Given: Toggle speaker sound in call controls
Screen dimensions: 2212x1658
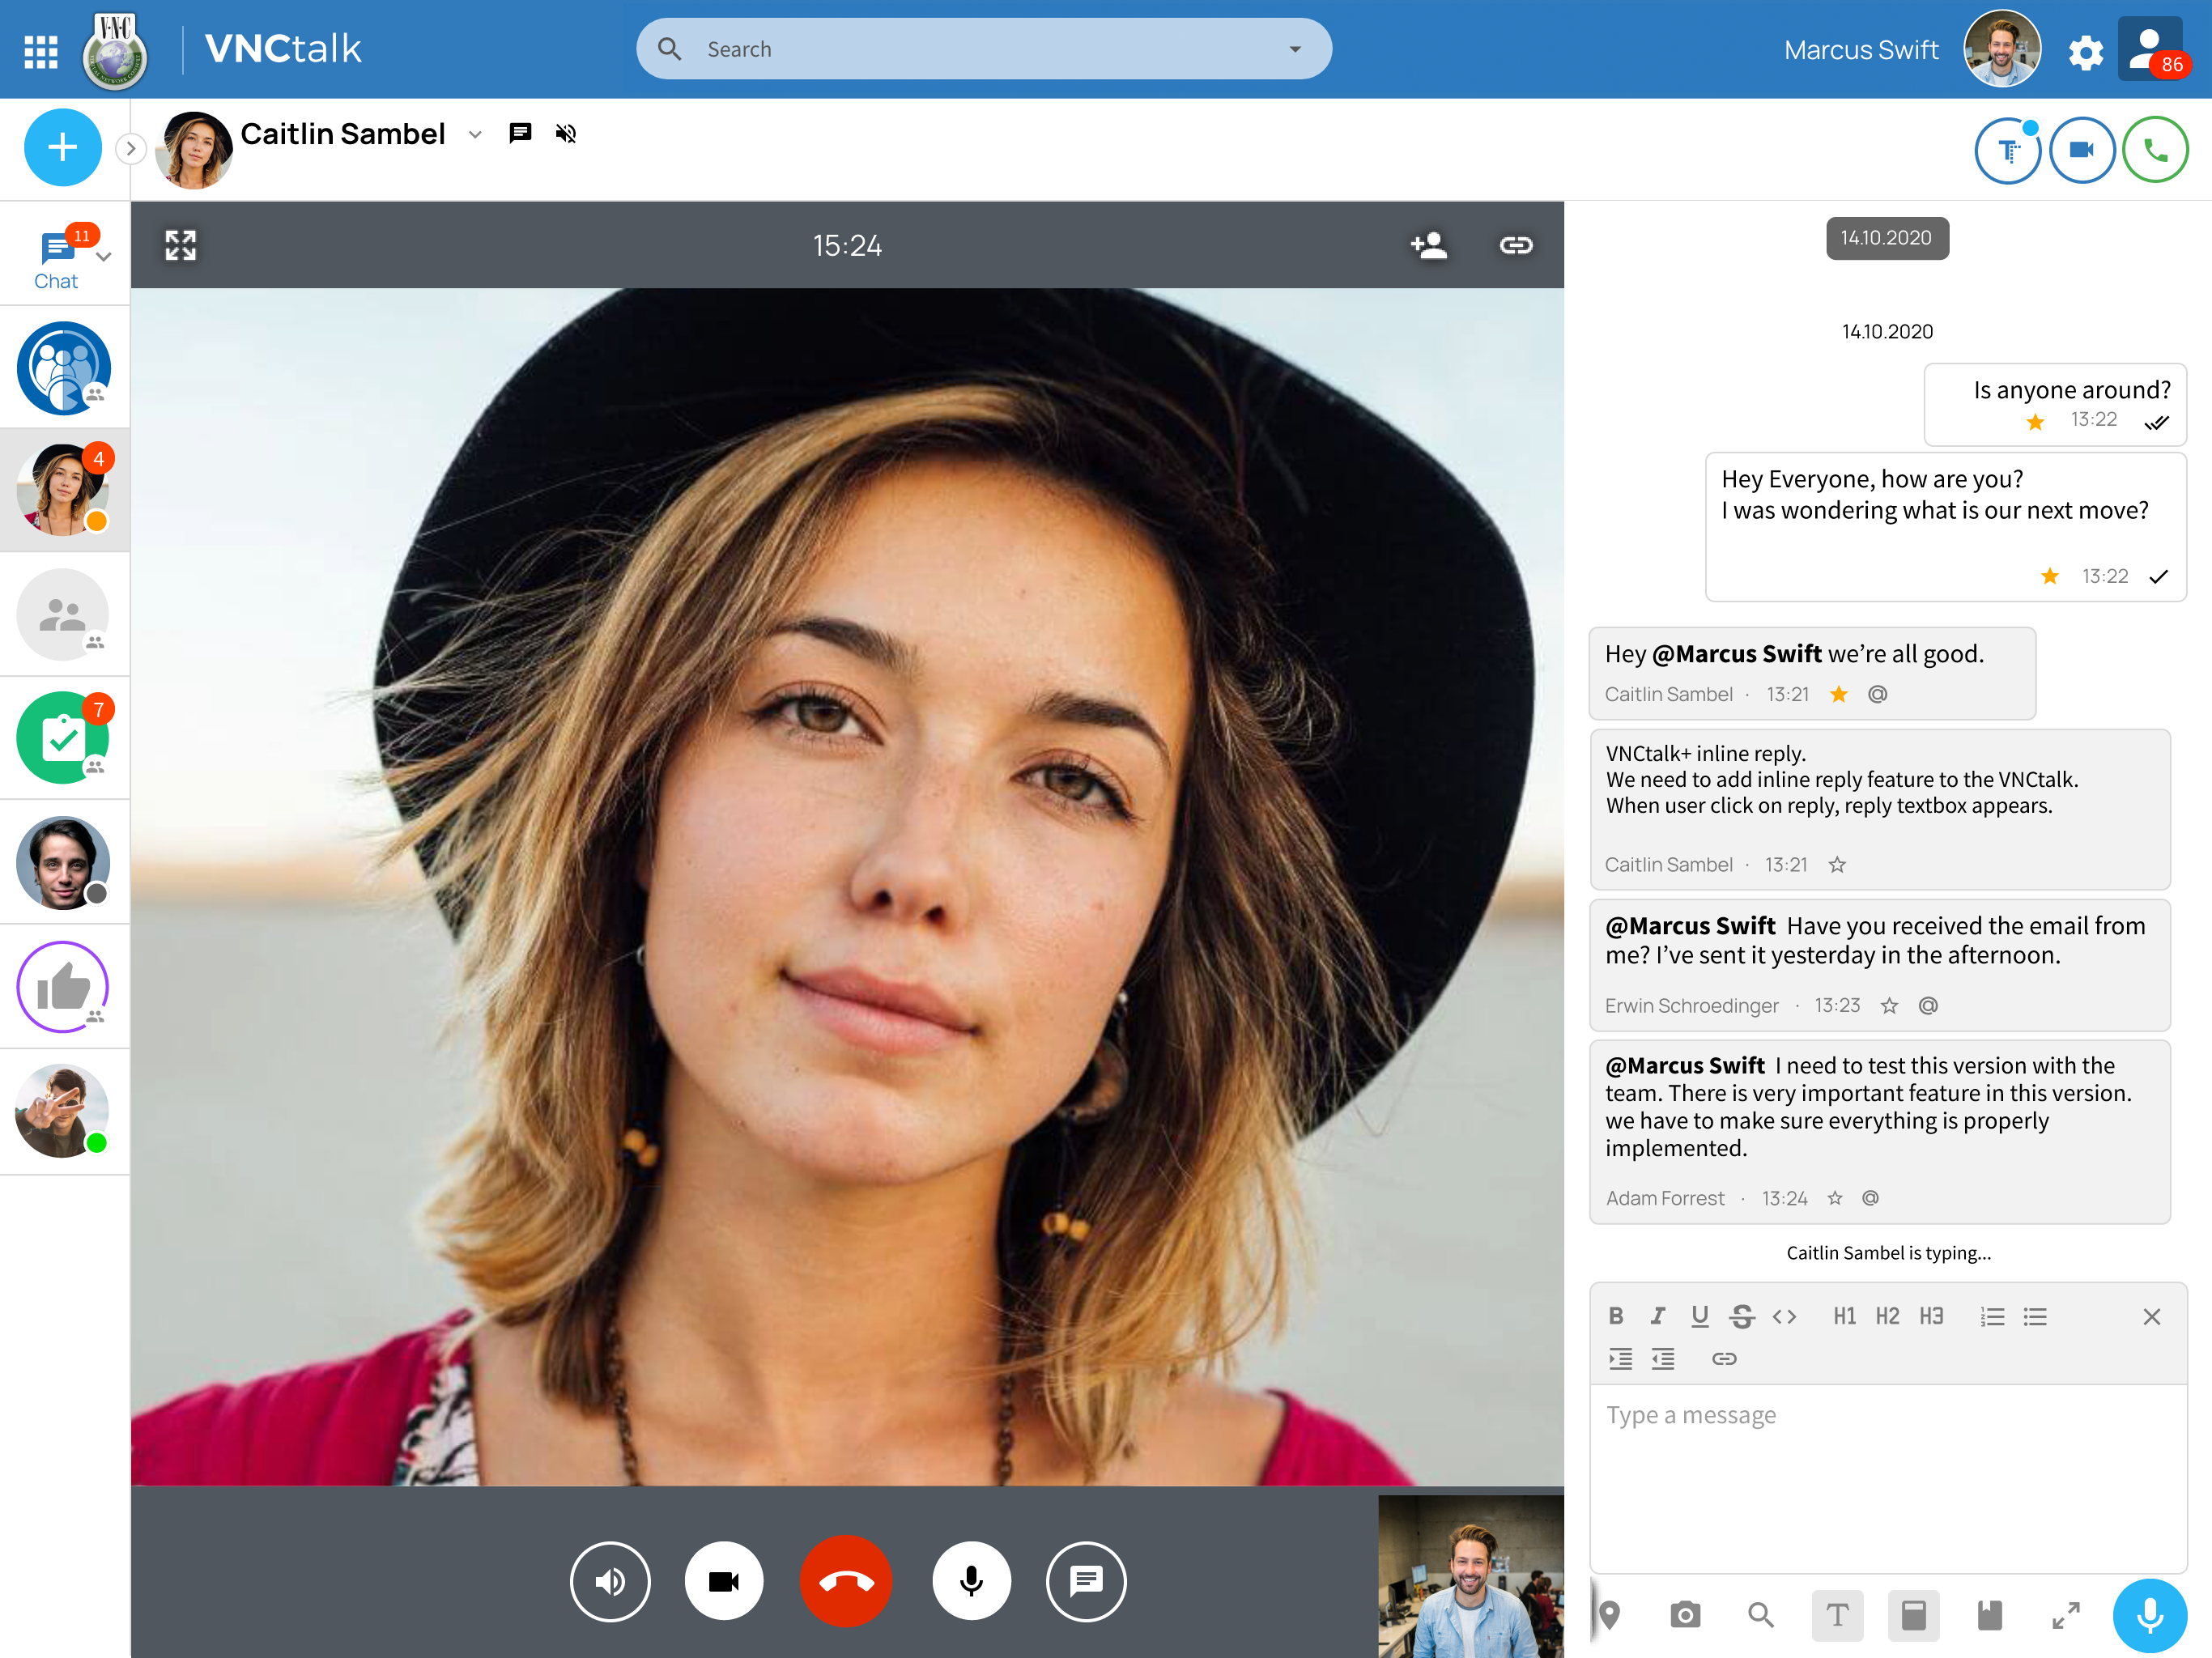Looking at the screenshot, I should coord(610,1580).
